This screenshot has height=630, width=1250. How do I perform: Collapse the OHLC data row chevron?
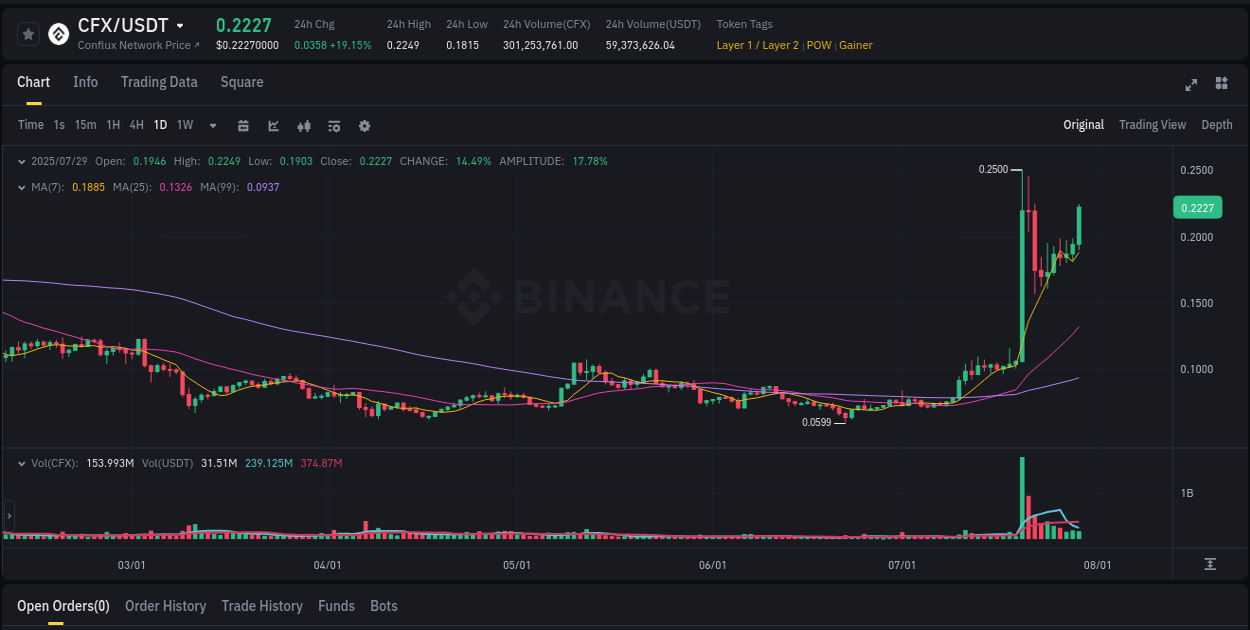click(22, 161)
